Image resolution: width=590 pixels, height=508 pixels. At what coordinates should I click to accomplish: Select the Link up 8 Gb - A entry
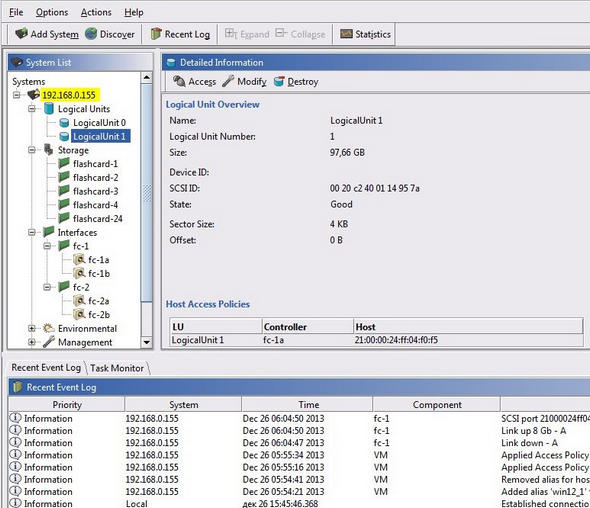[299, 430]
